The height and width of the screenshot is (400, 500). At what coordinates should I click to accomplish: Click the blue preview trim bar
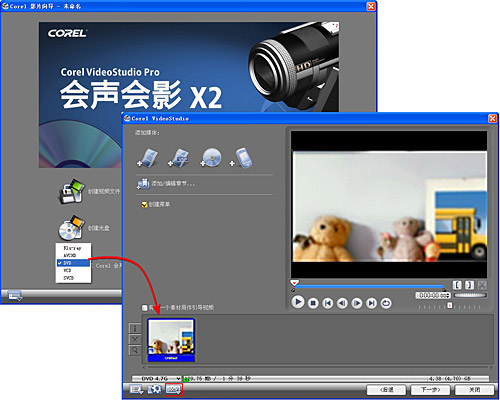tap(369, 286)
